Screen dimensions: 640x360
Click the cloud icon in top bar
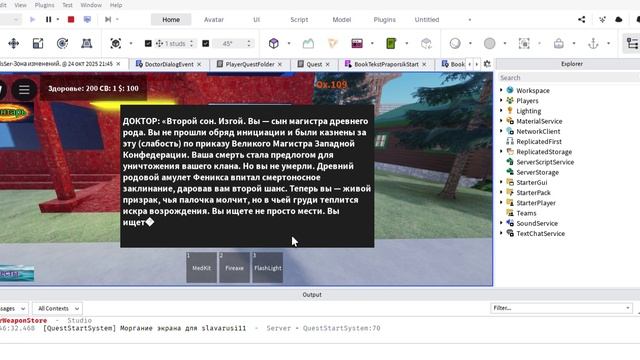click(619, 19)
